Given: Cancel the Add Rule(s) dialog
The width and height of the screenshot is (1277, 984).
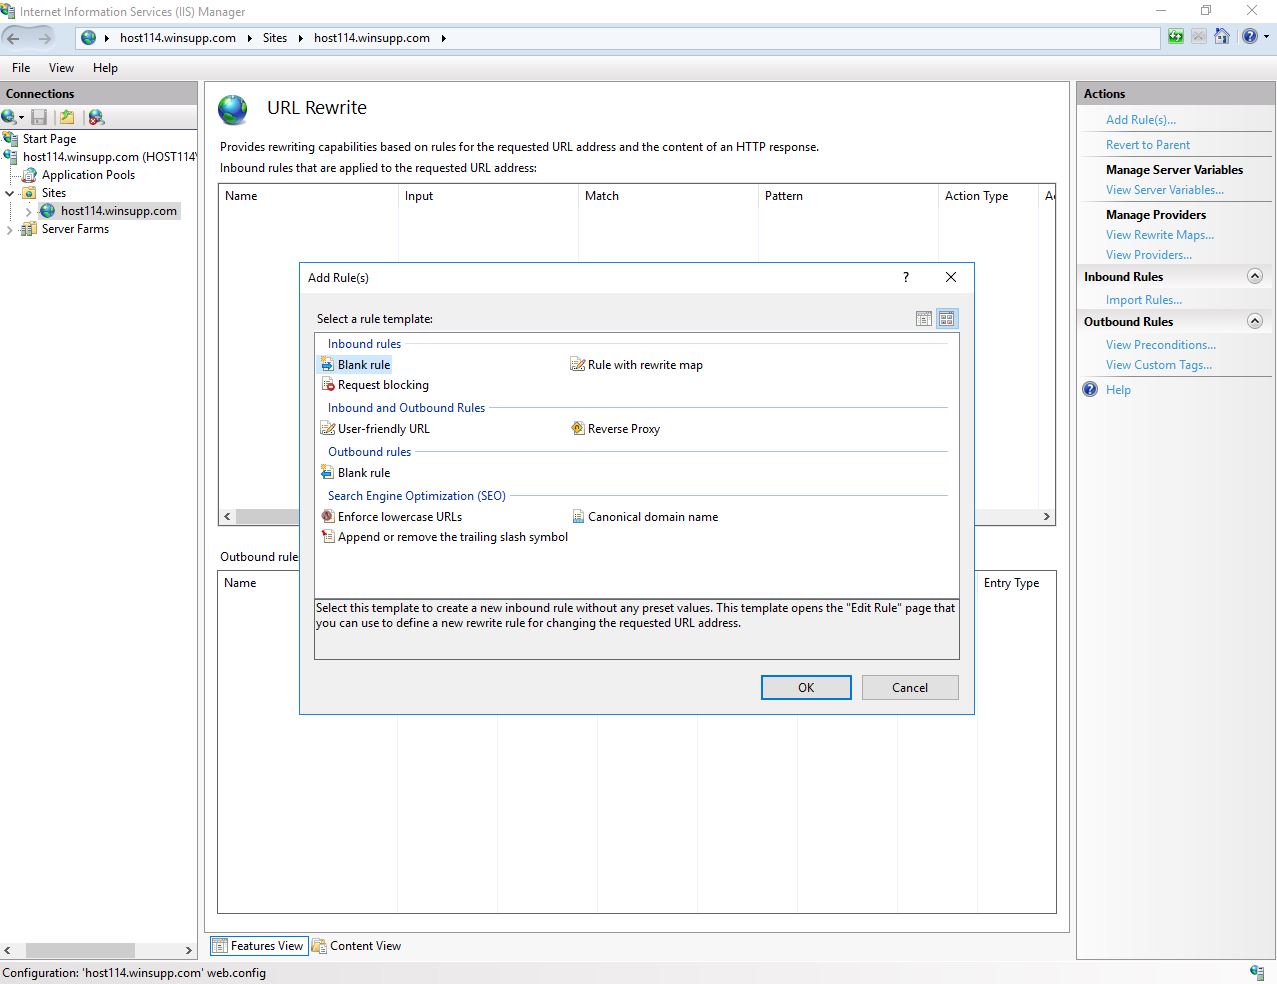Looking at the screenshot, I should [910, 688].
